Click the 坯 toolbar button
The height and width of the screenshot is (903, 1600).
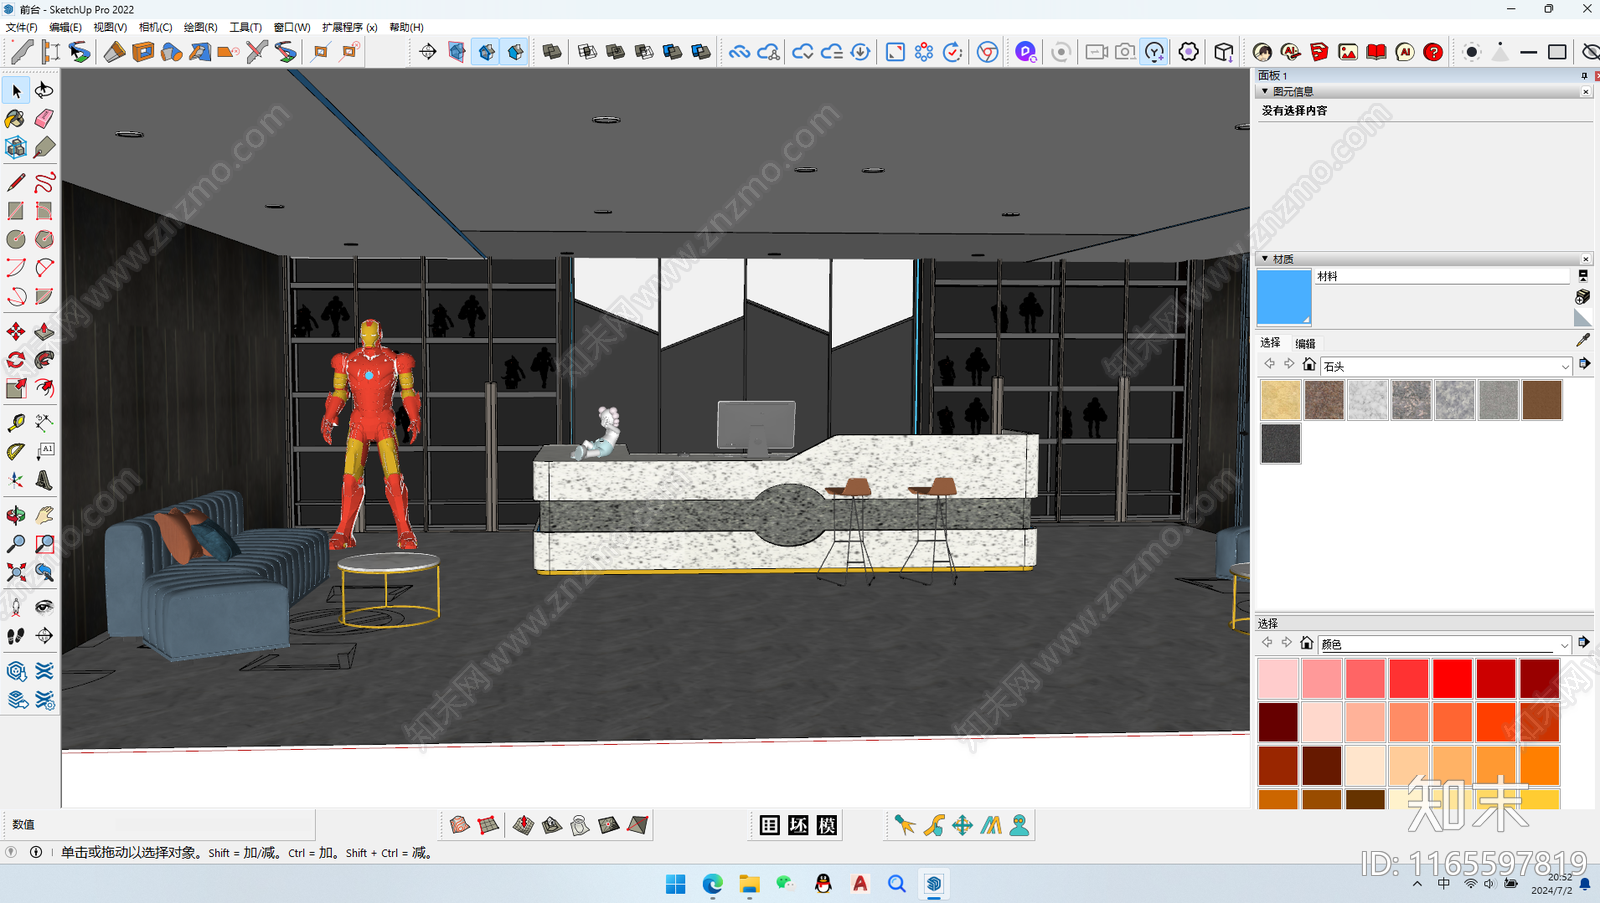(x=798, y=825)
